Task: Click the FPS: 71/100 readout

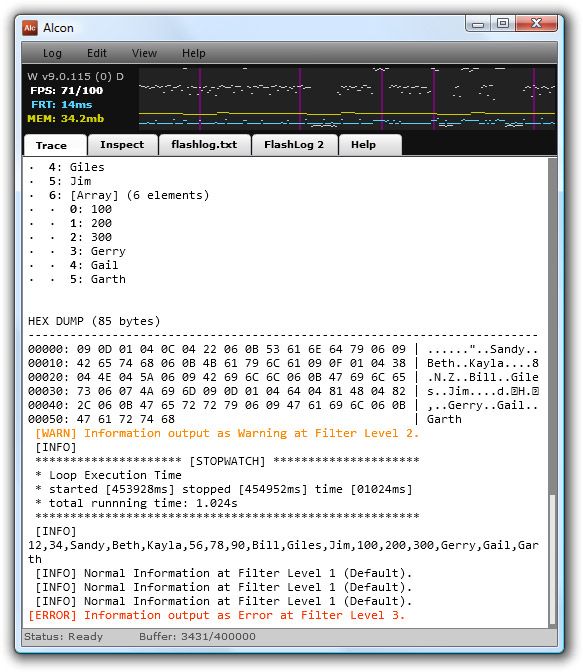Action: pyautogui.click(x=66, y=90)
